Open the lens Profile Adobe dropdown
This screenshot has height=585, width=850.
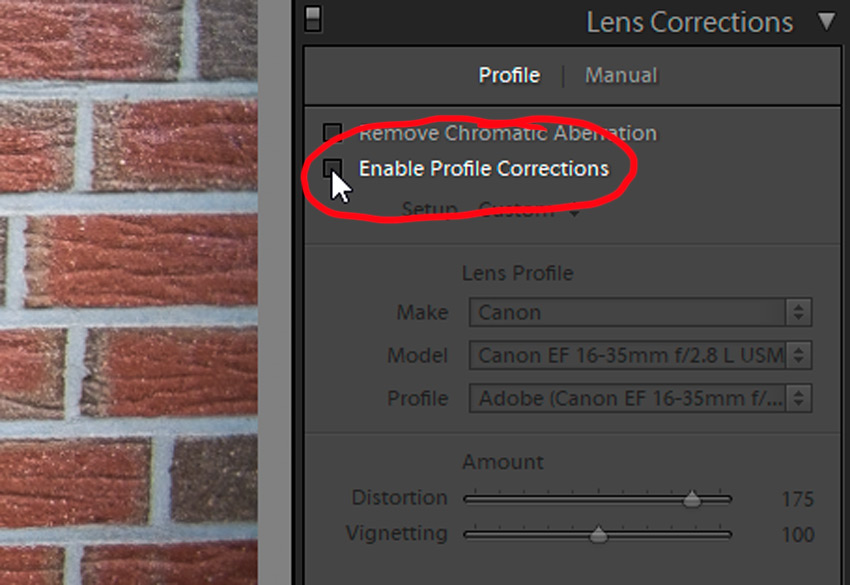640,398
